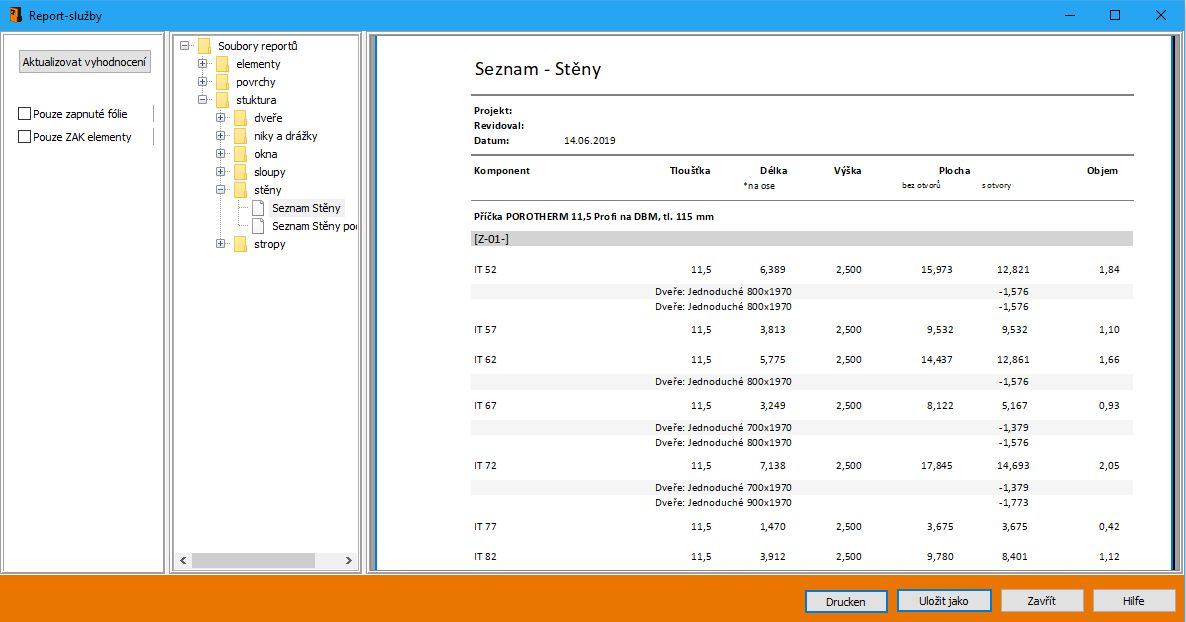Select the 'okna' folder icon
The height and width of the screenshot is (622, 1186).
(240, 154)
